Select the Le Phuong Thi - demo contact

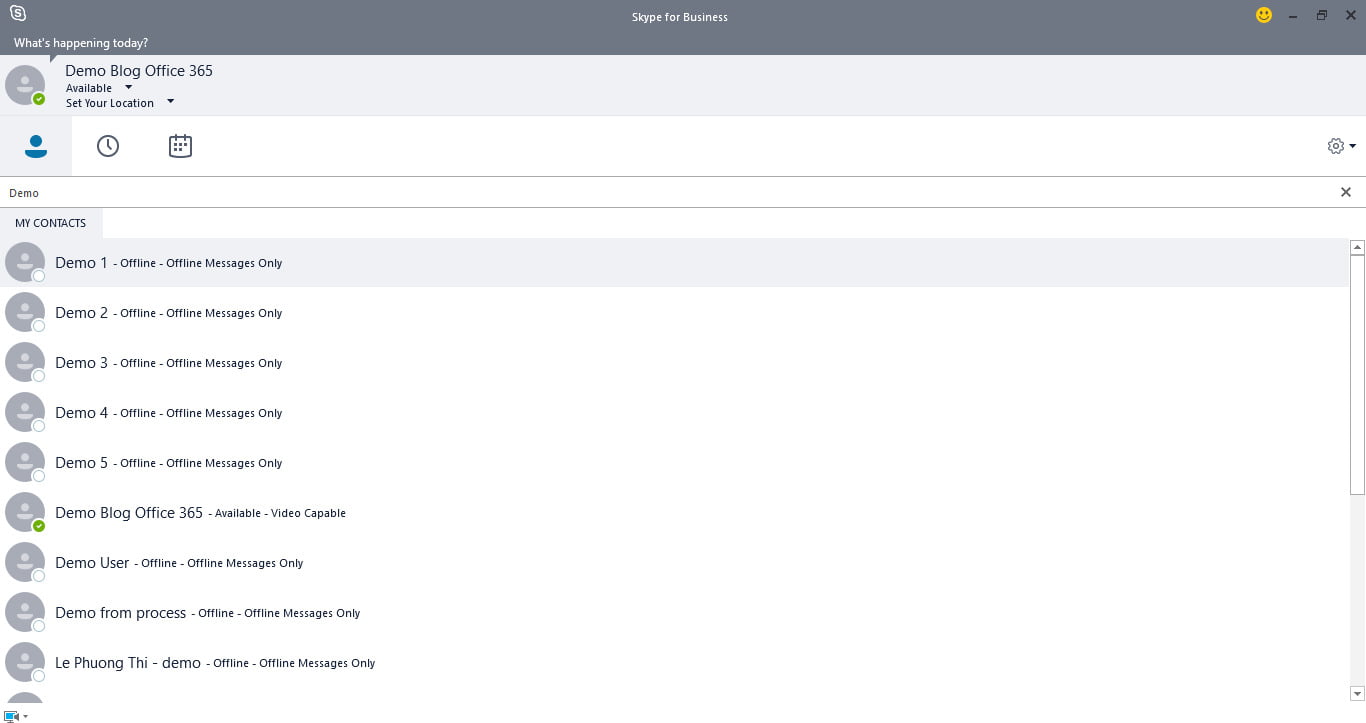click(x=674, y=663)
